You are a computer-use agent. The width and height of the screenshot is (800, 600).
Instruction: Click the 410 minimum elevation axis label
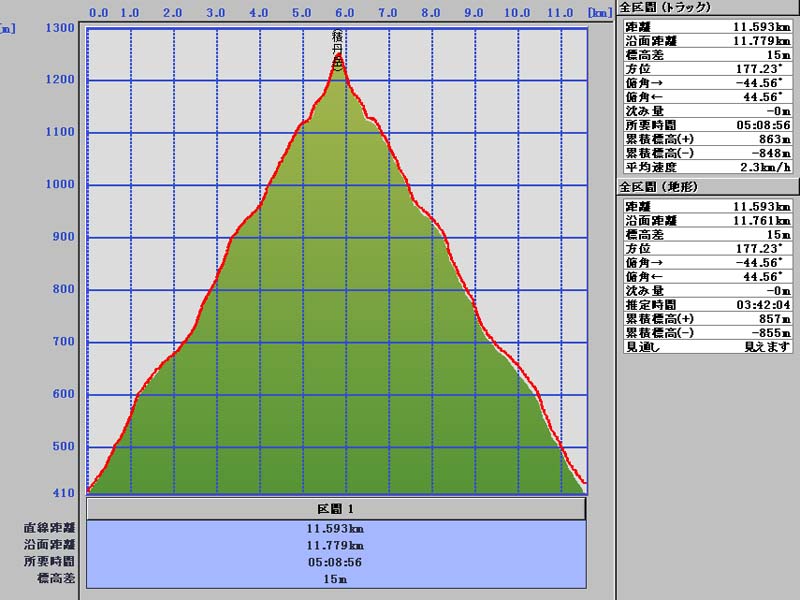tap(64, 493)
